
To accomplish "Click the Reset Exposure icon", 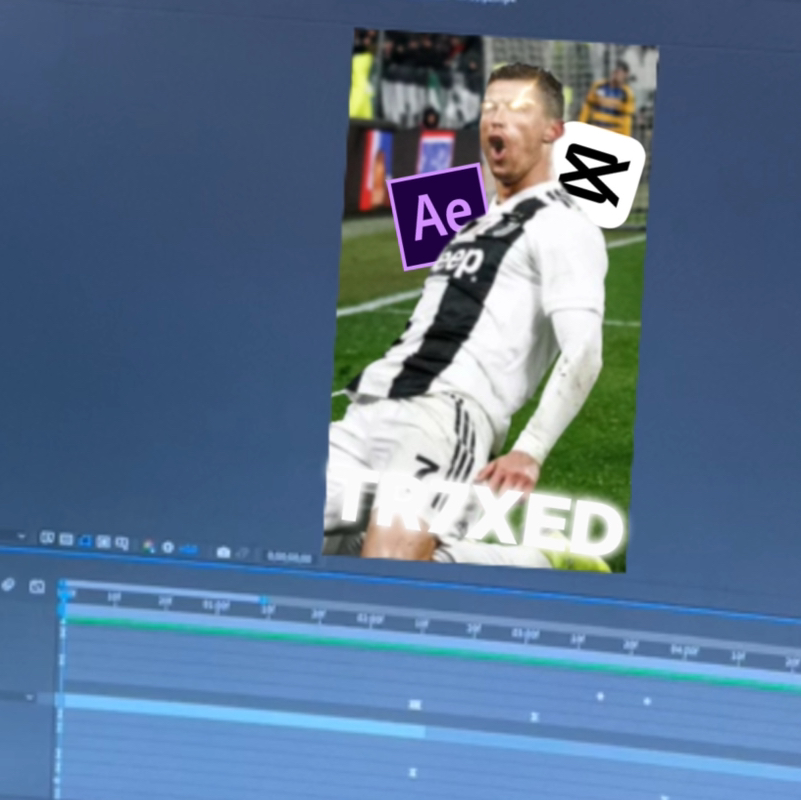I will [168, 548].
